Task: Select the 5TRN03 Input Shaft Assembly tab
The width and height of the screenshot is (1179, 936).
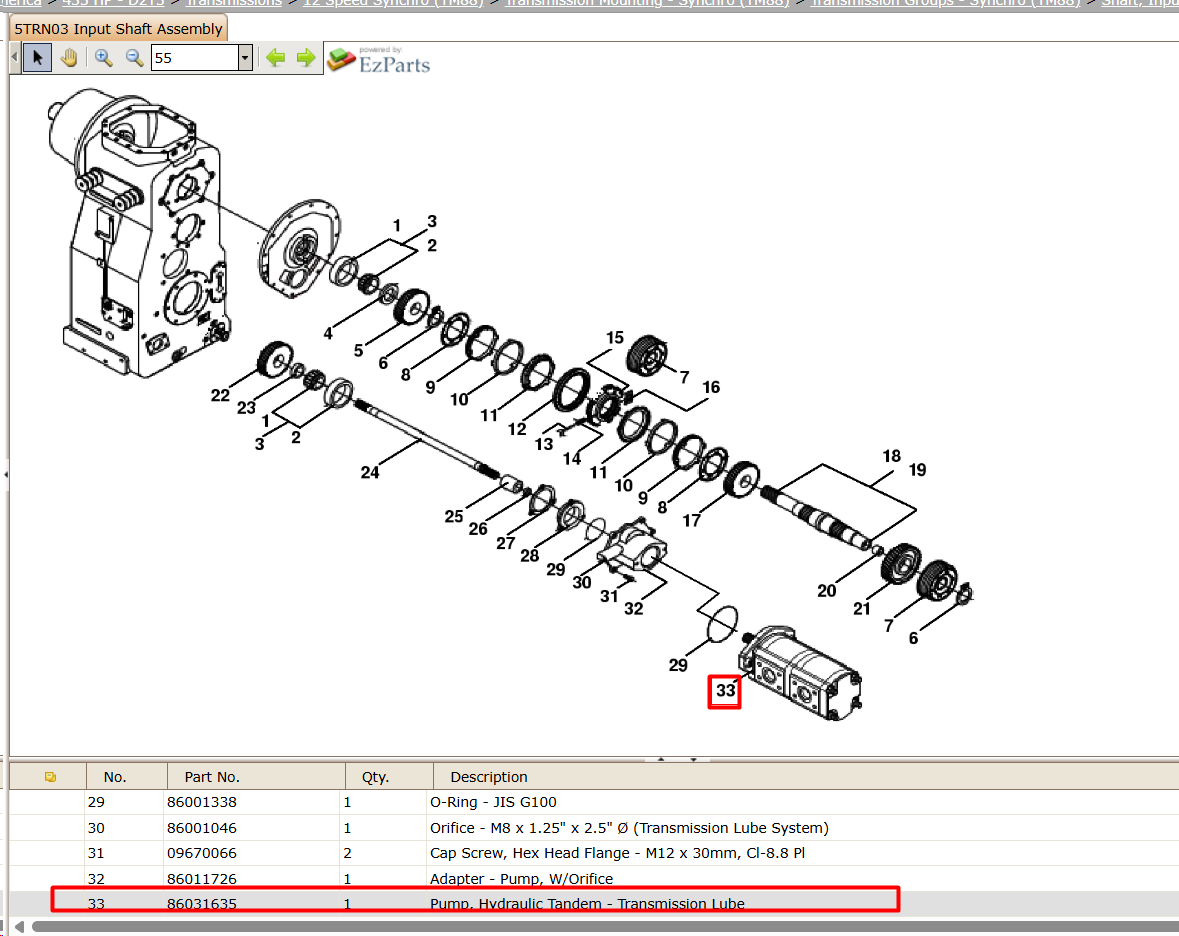Action: click(x=118, y=29)
